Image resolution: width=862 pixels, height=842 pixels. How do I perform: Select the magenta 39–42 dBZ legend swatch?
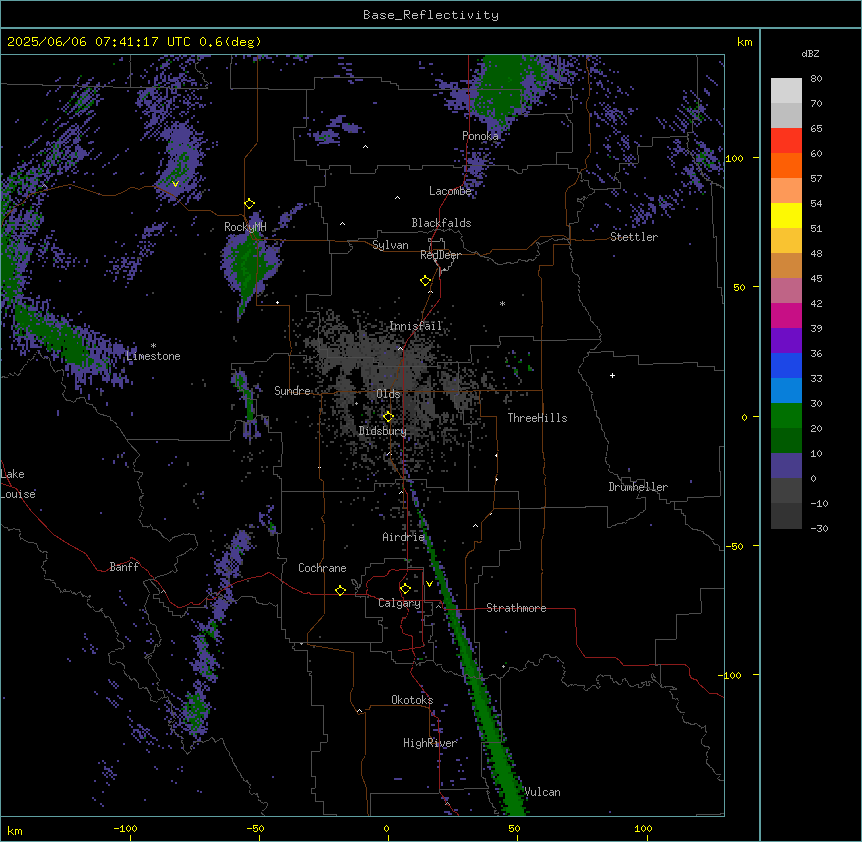pos(786,315)
